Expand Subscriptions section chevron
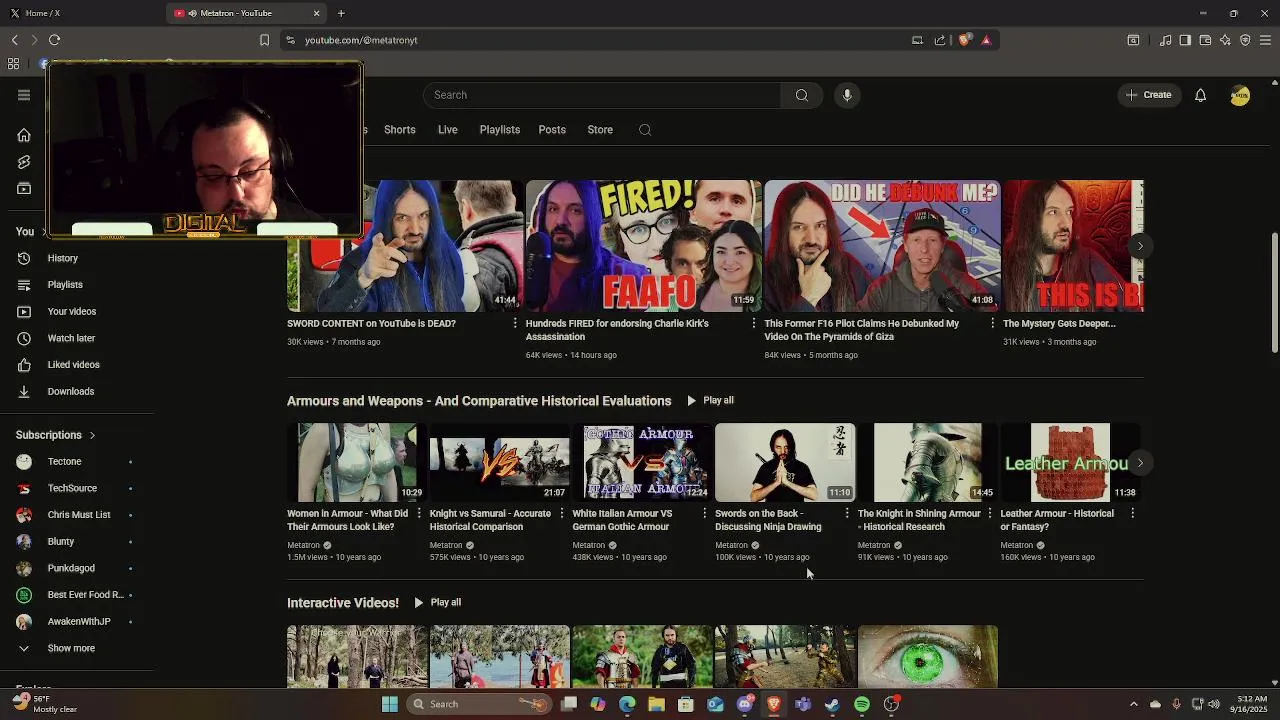The height and width of the screenshot is (720, 1280). pyautogui.click(x=92, y=435)
